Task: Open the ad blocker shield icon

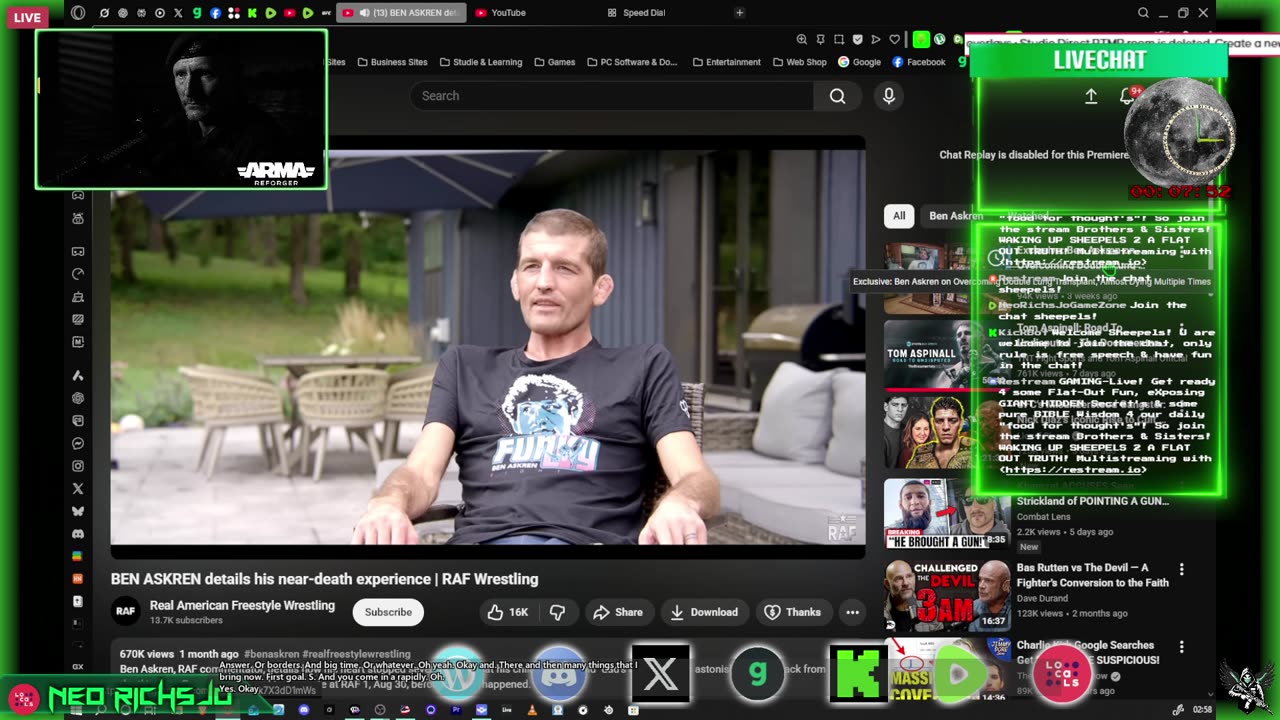Action: pyautogui.click(x=857, y=39)
